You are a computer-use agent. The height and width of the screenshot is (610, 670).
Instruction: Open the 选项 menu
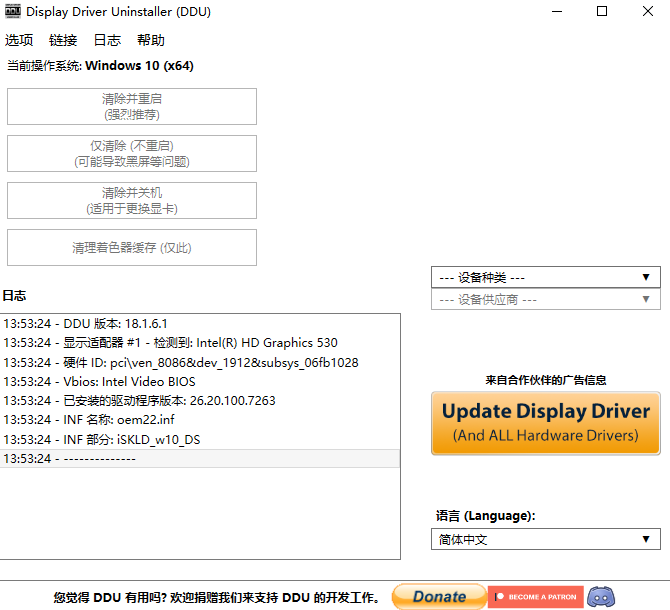pos(19,40)
